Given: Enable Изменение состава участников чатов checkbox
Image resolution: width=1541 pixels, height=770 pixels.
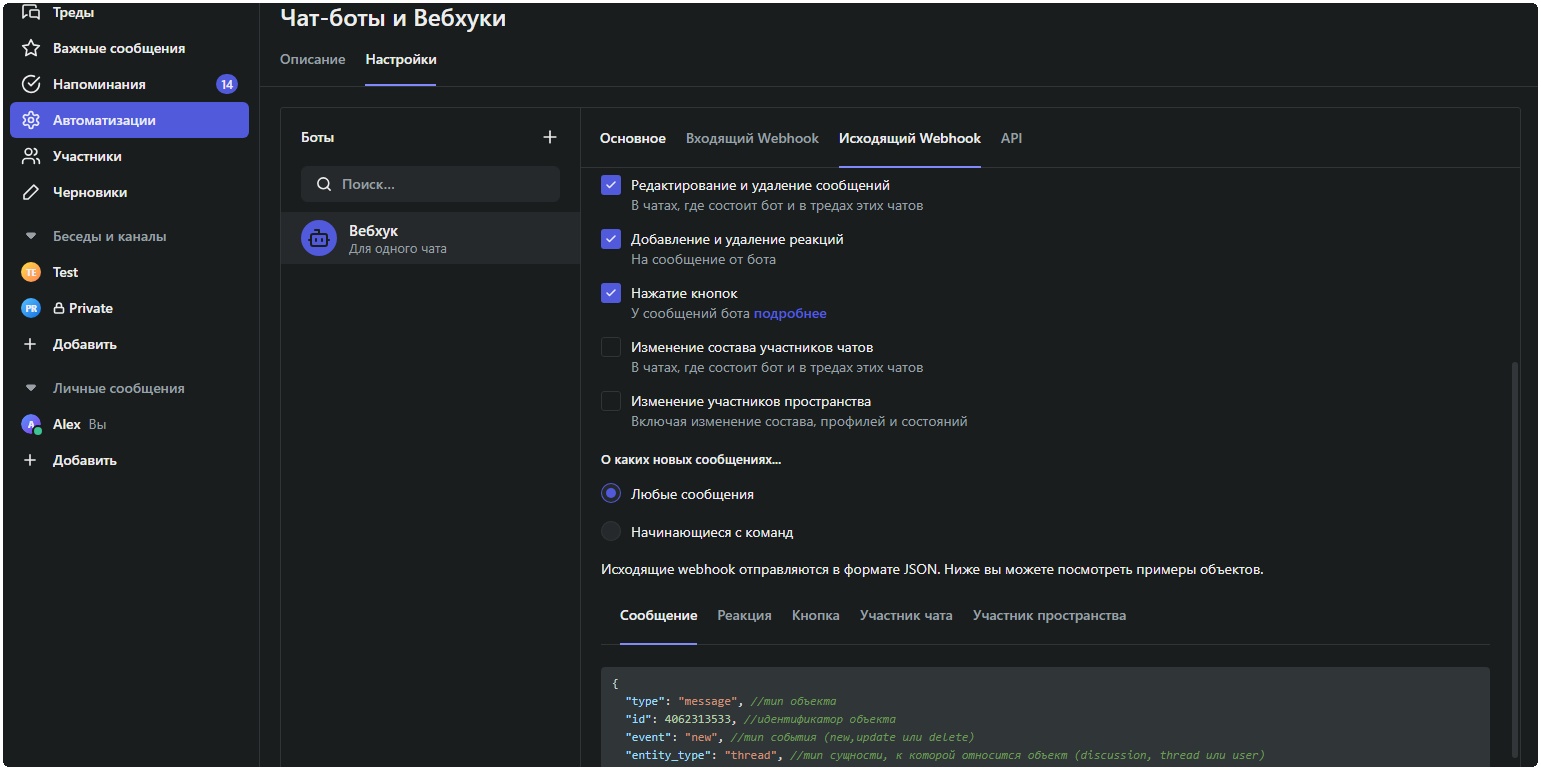Looking at the screenshot, I should [x=611, y=347].
